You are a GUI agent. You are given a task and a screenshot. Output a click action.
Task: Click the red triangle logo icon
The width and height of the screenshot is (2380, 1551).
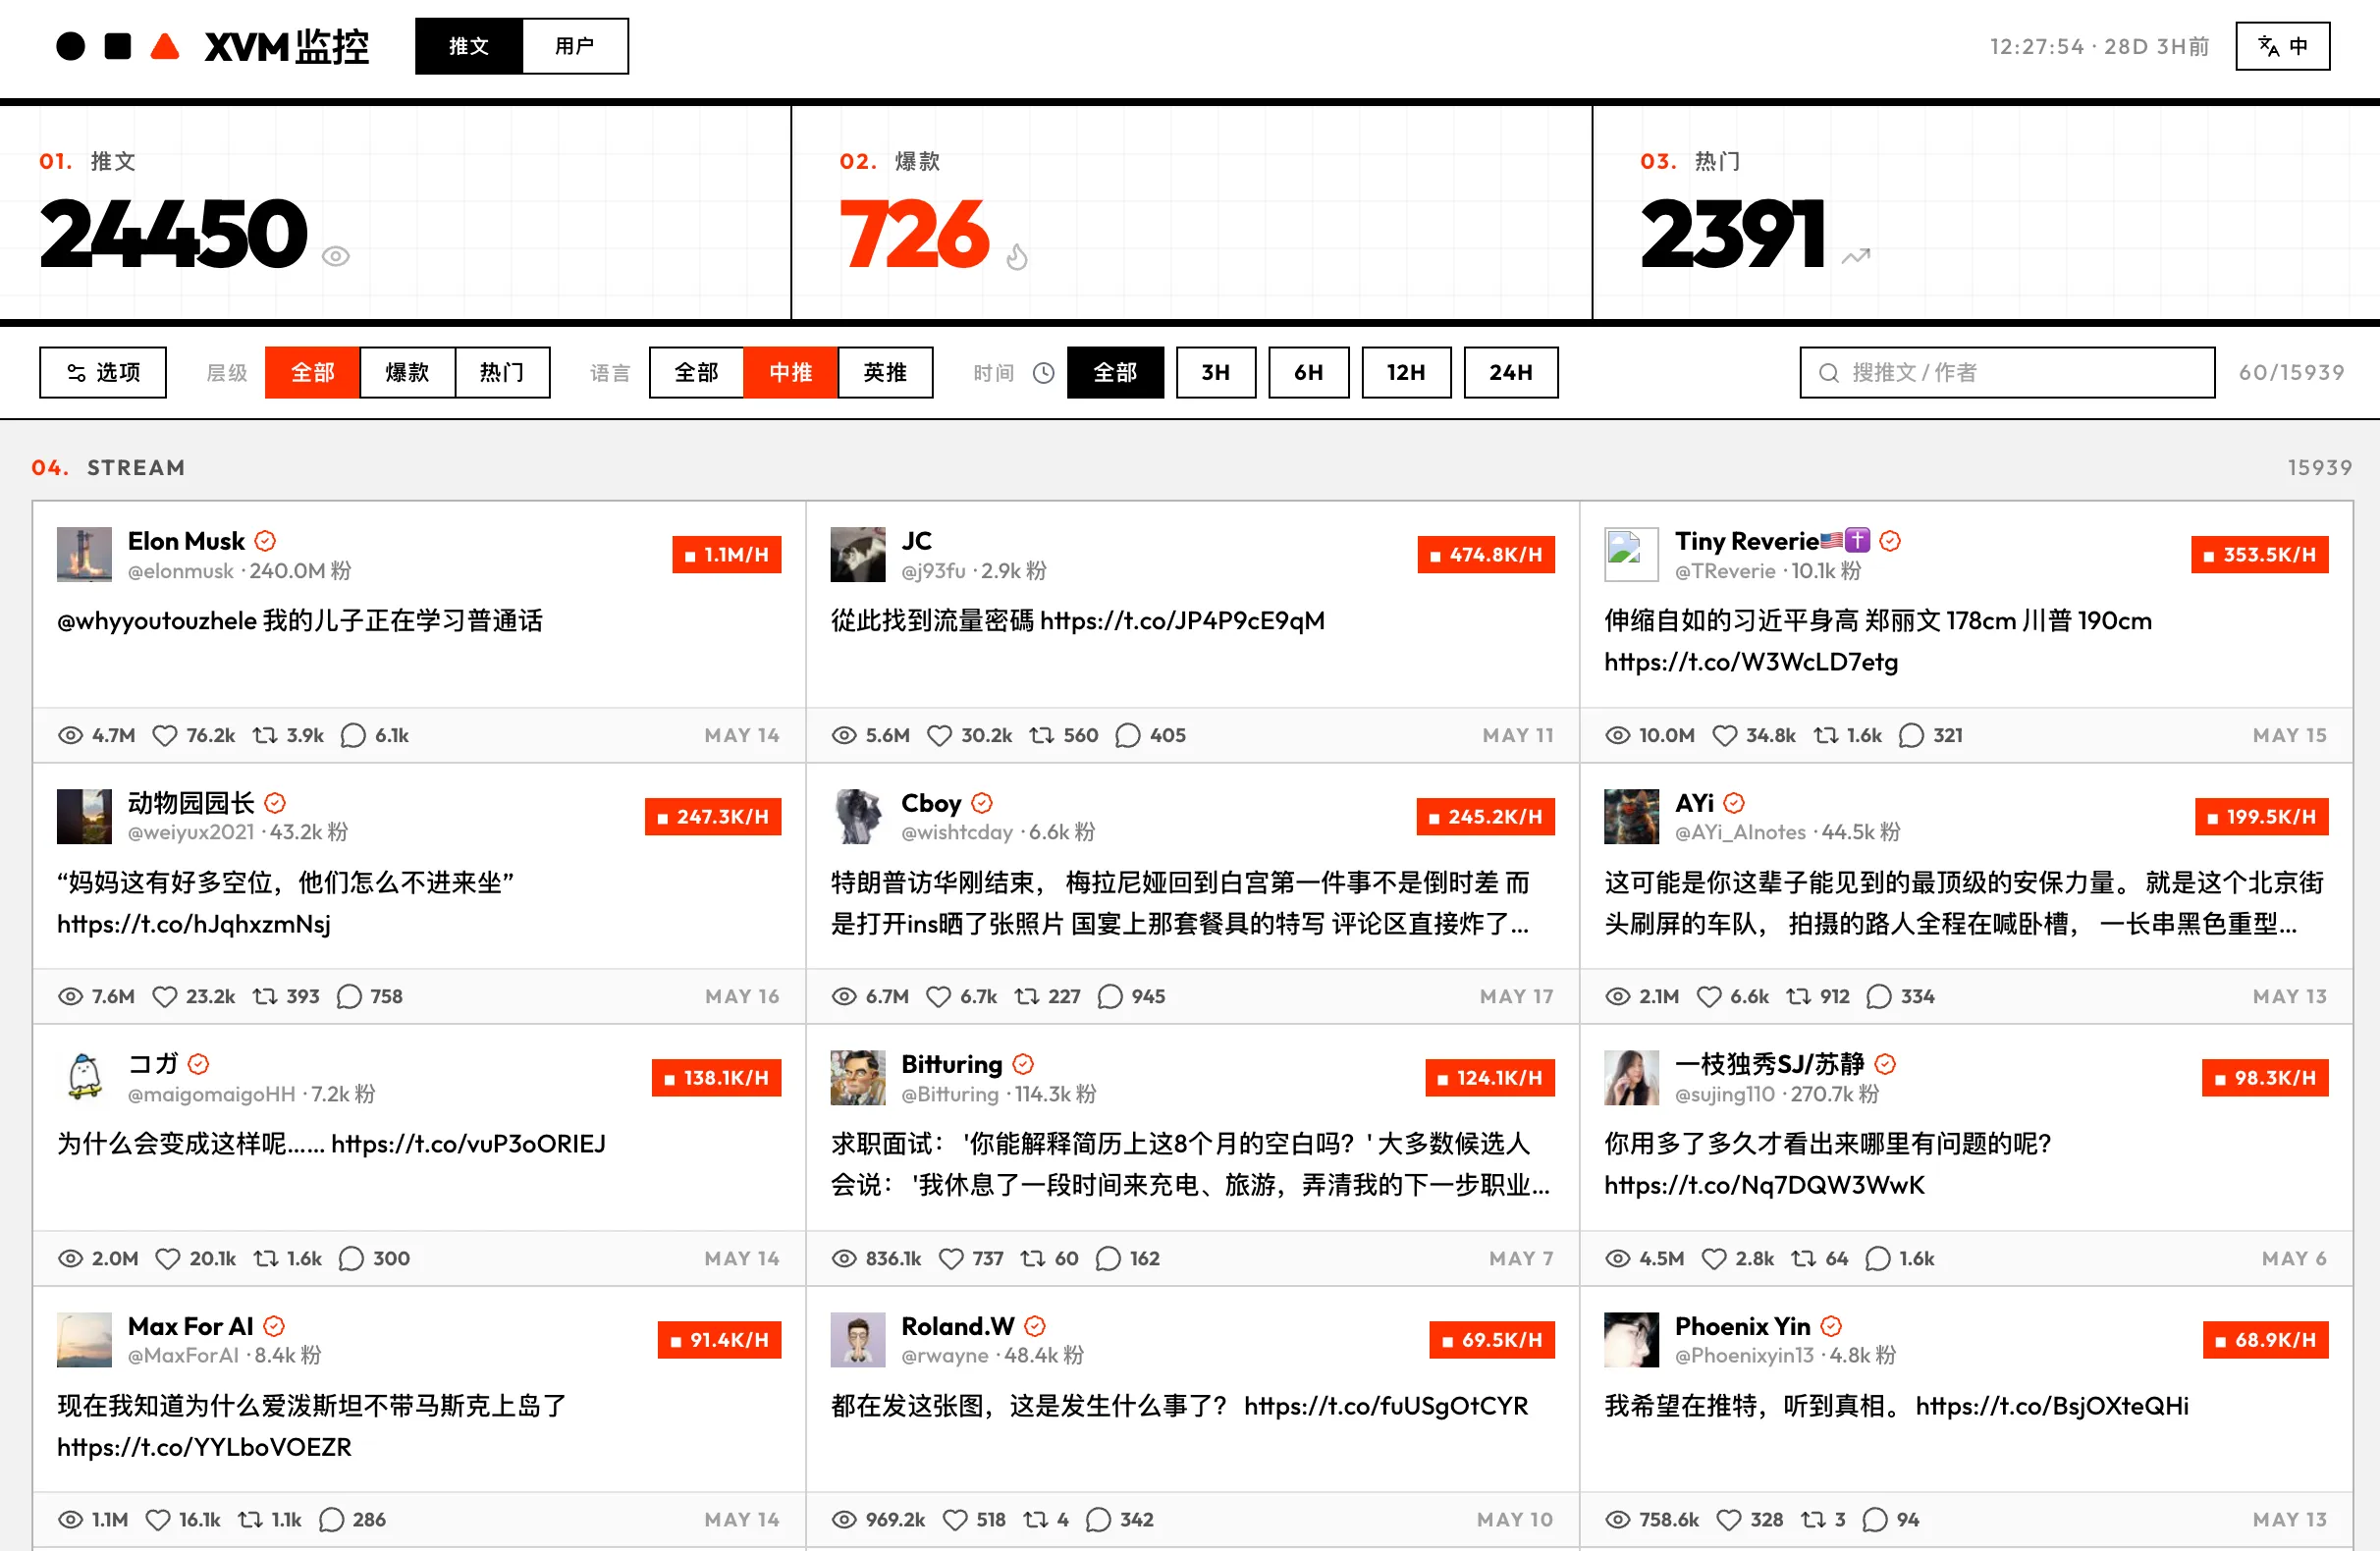pyautogui.click(x=164, y=46)
